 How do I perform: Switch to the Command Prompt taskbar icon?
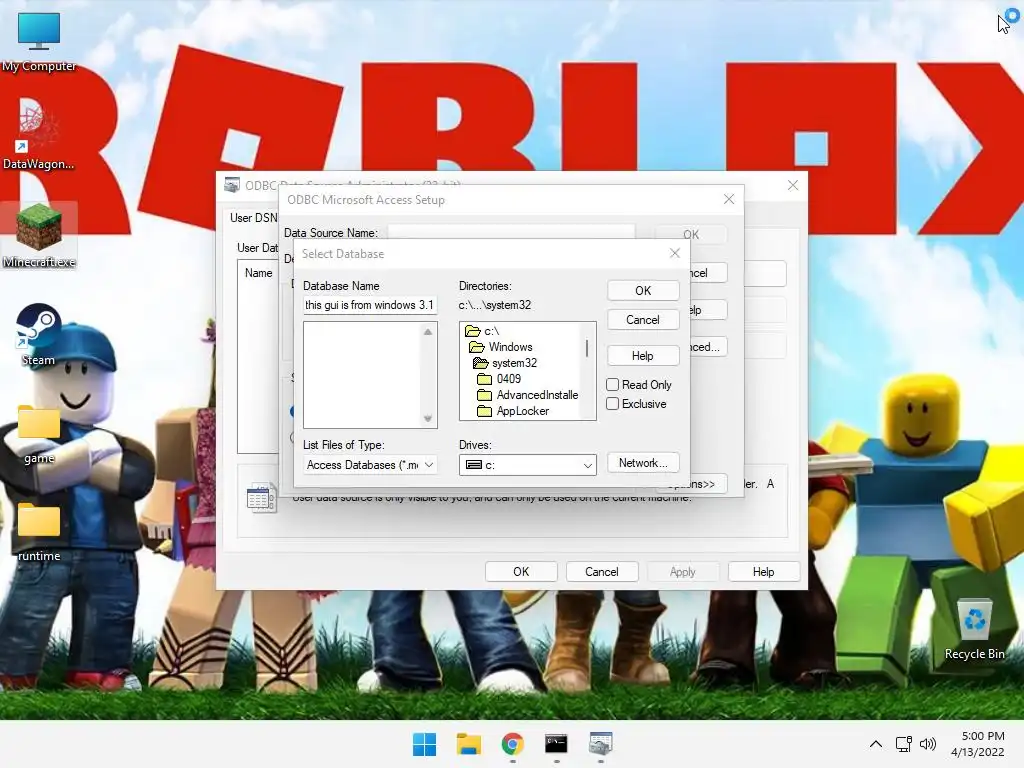point(556,744)
